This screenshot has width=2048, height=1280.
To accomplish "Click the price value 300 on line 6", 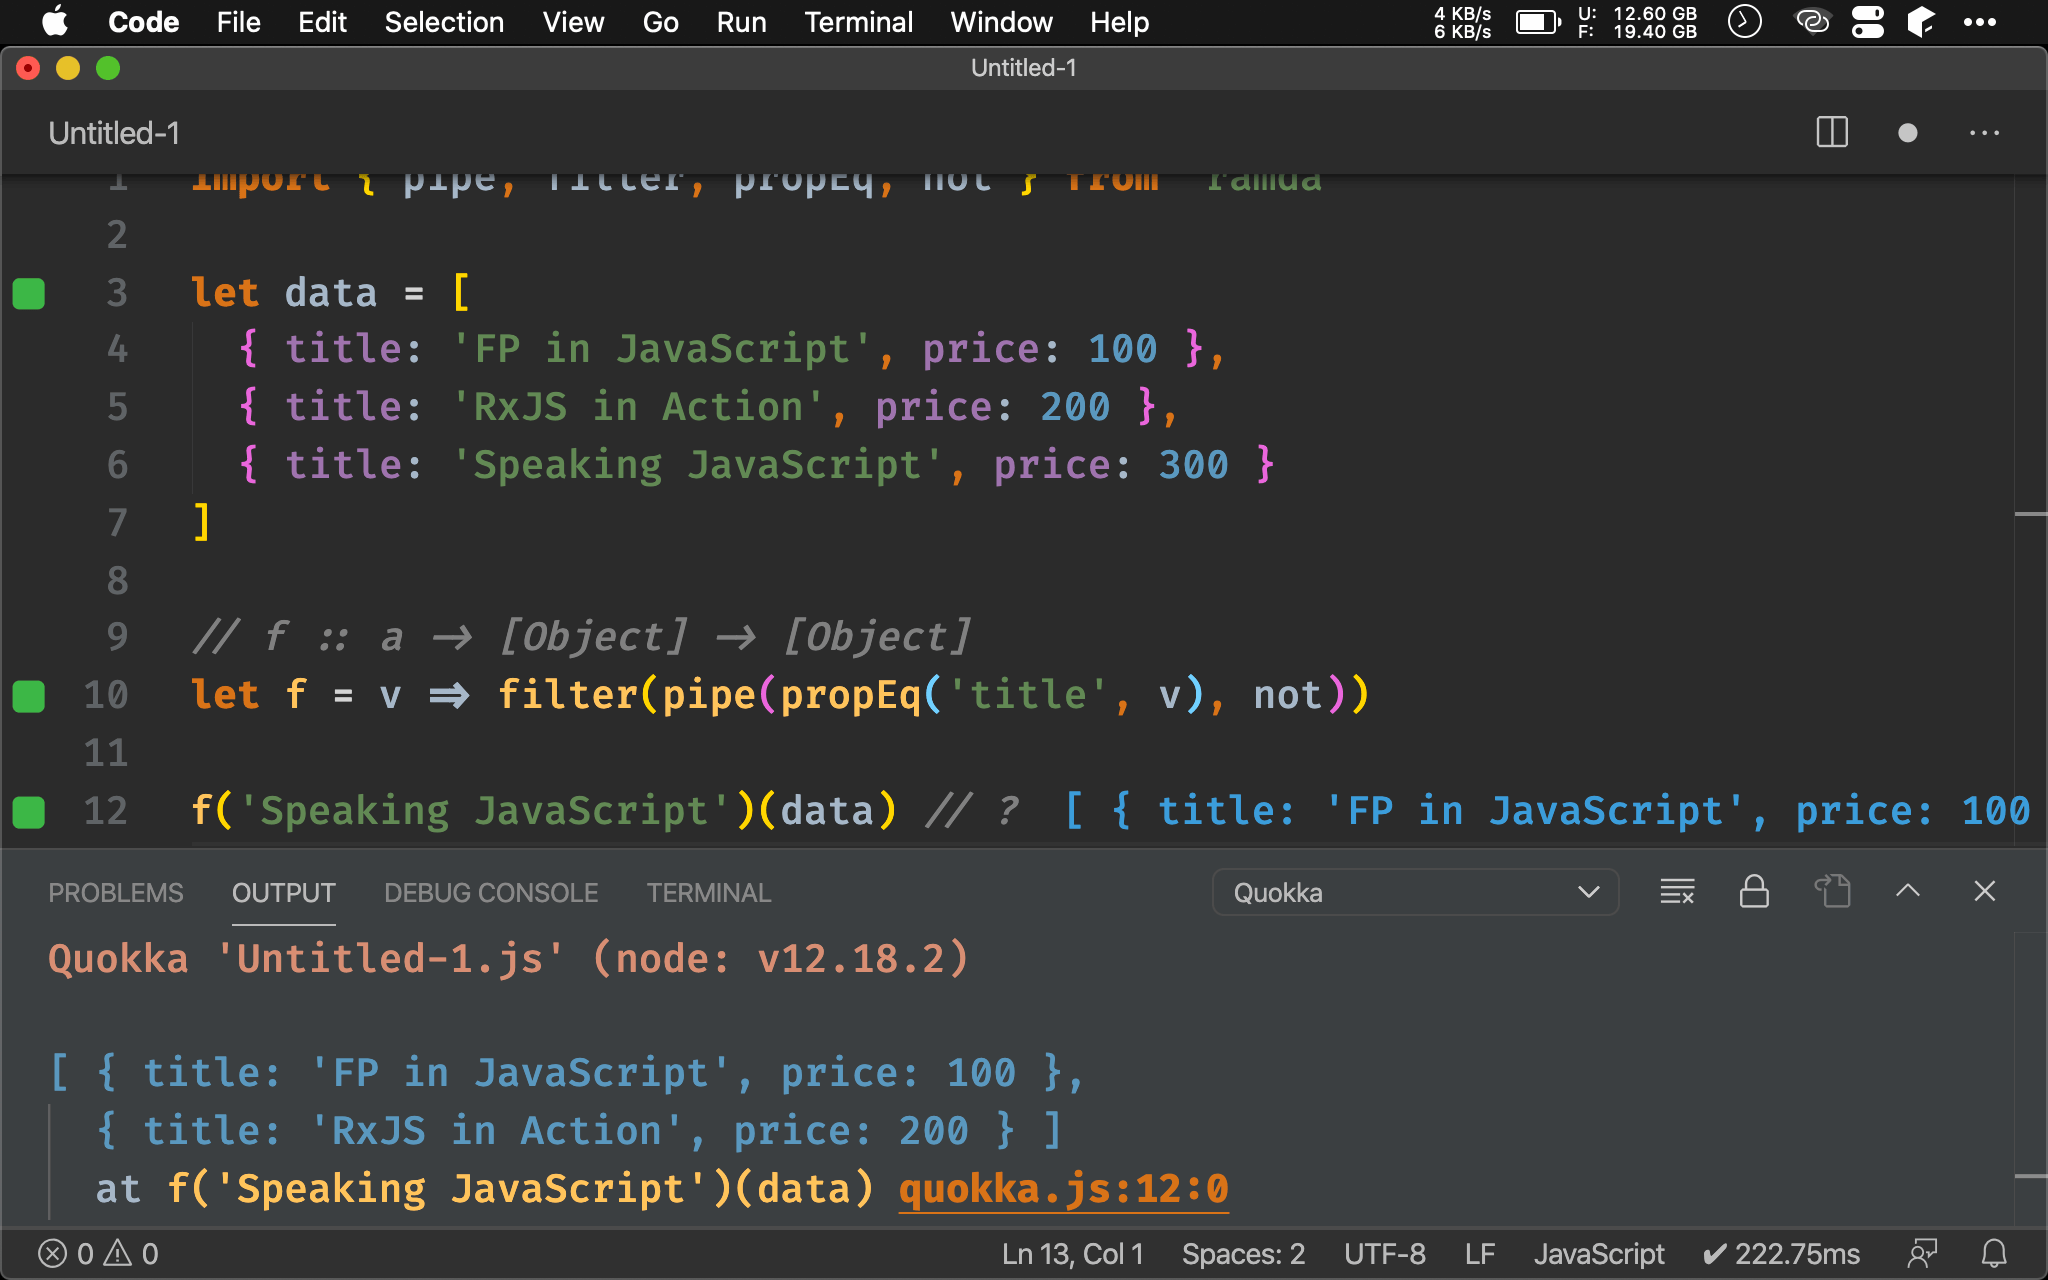I will coord(1193,465).
